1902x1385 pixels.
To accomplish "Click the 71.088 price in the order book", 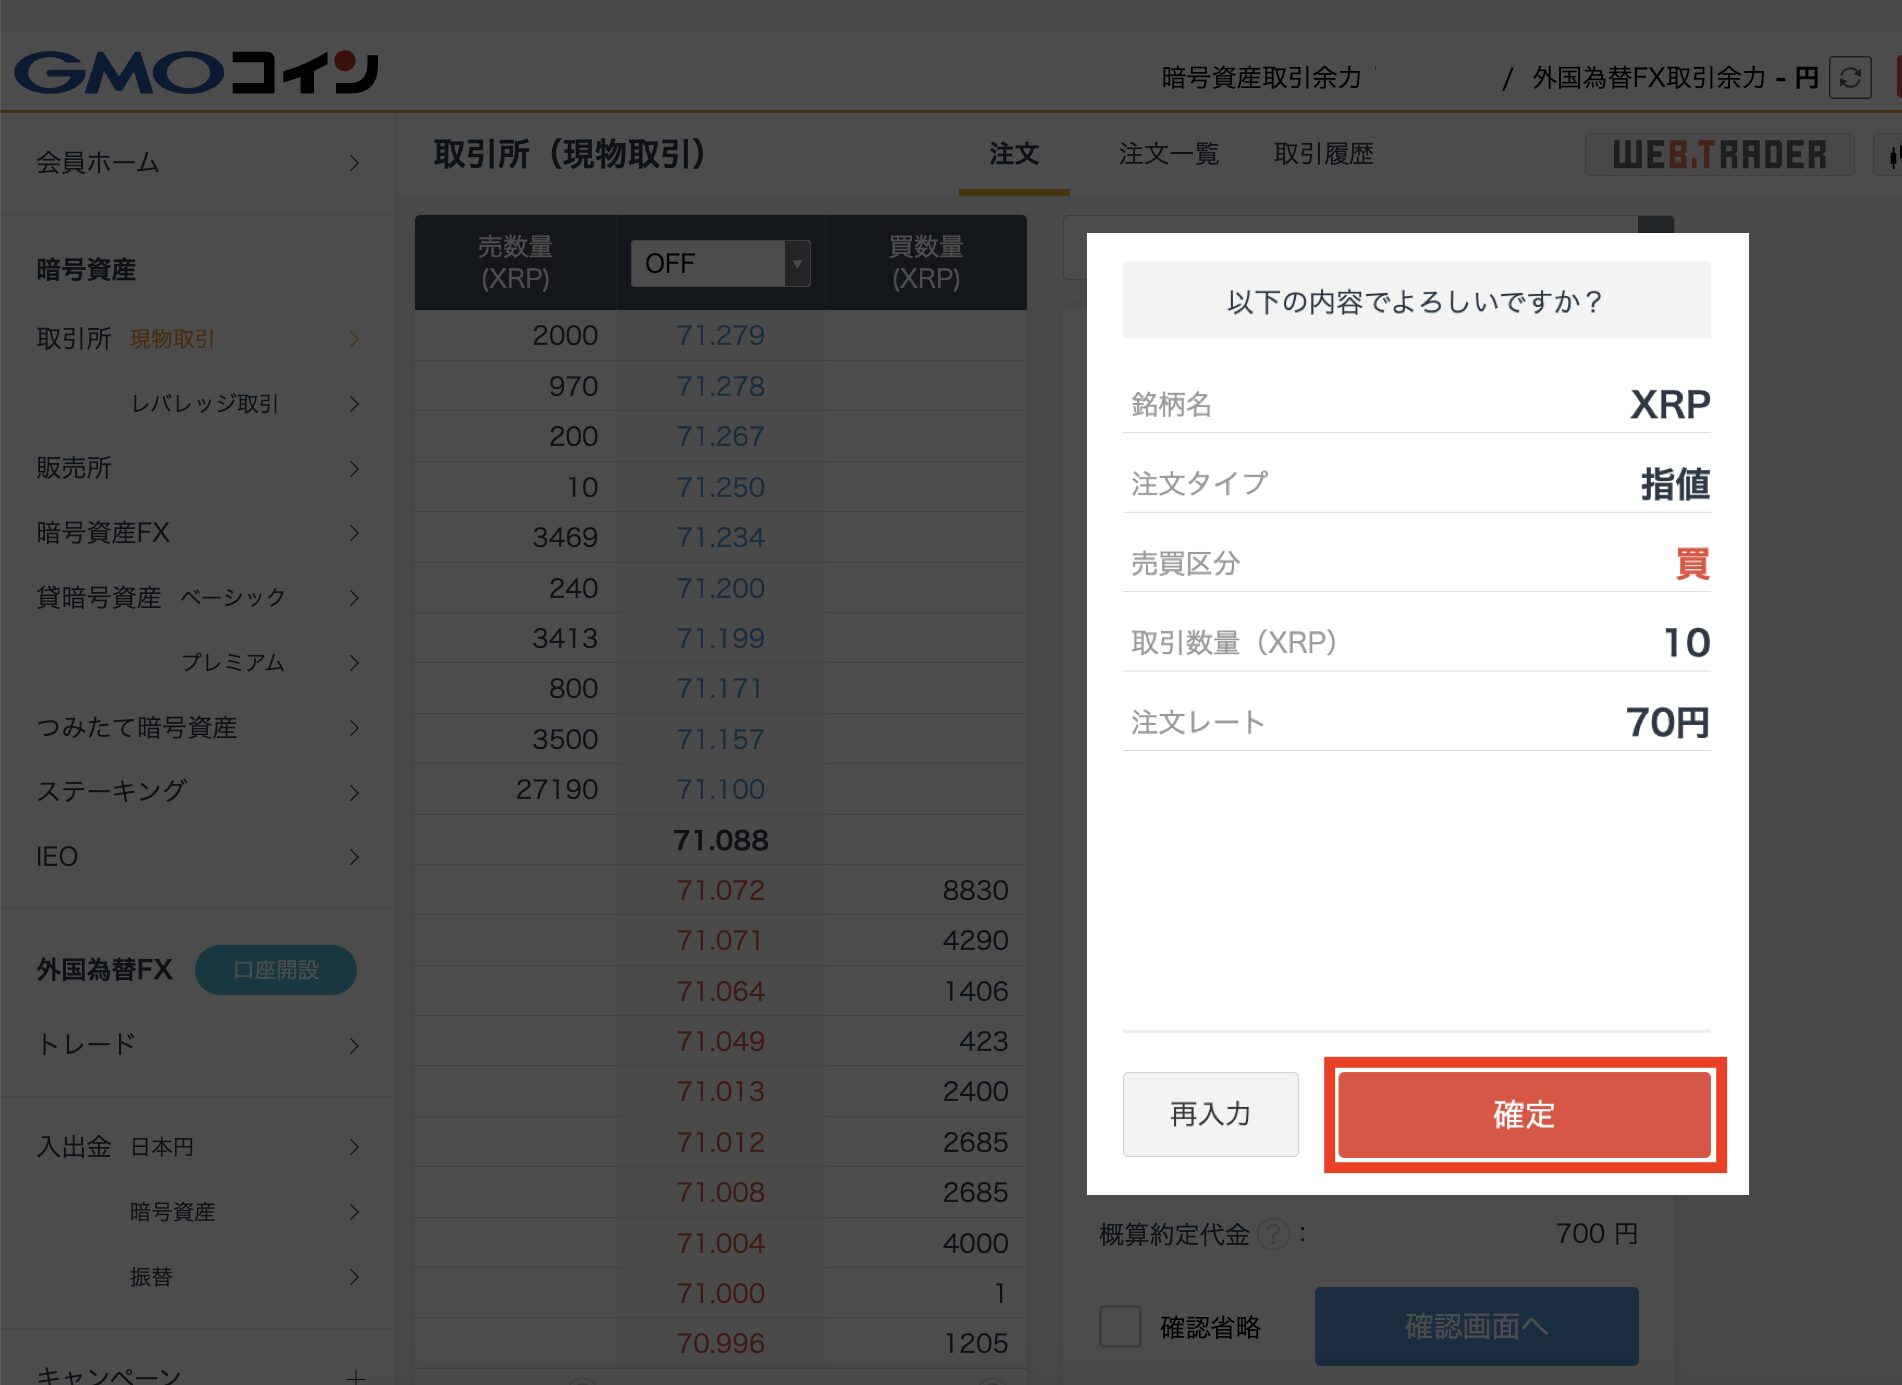I will click(720, 840).
